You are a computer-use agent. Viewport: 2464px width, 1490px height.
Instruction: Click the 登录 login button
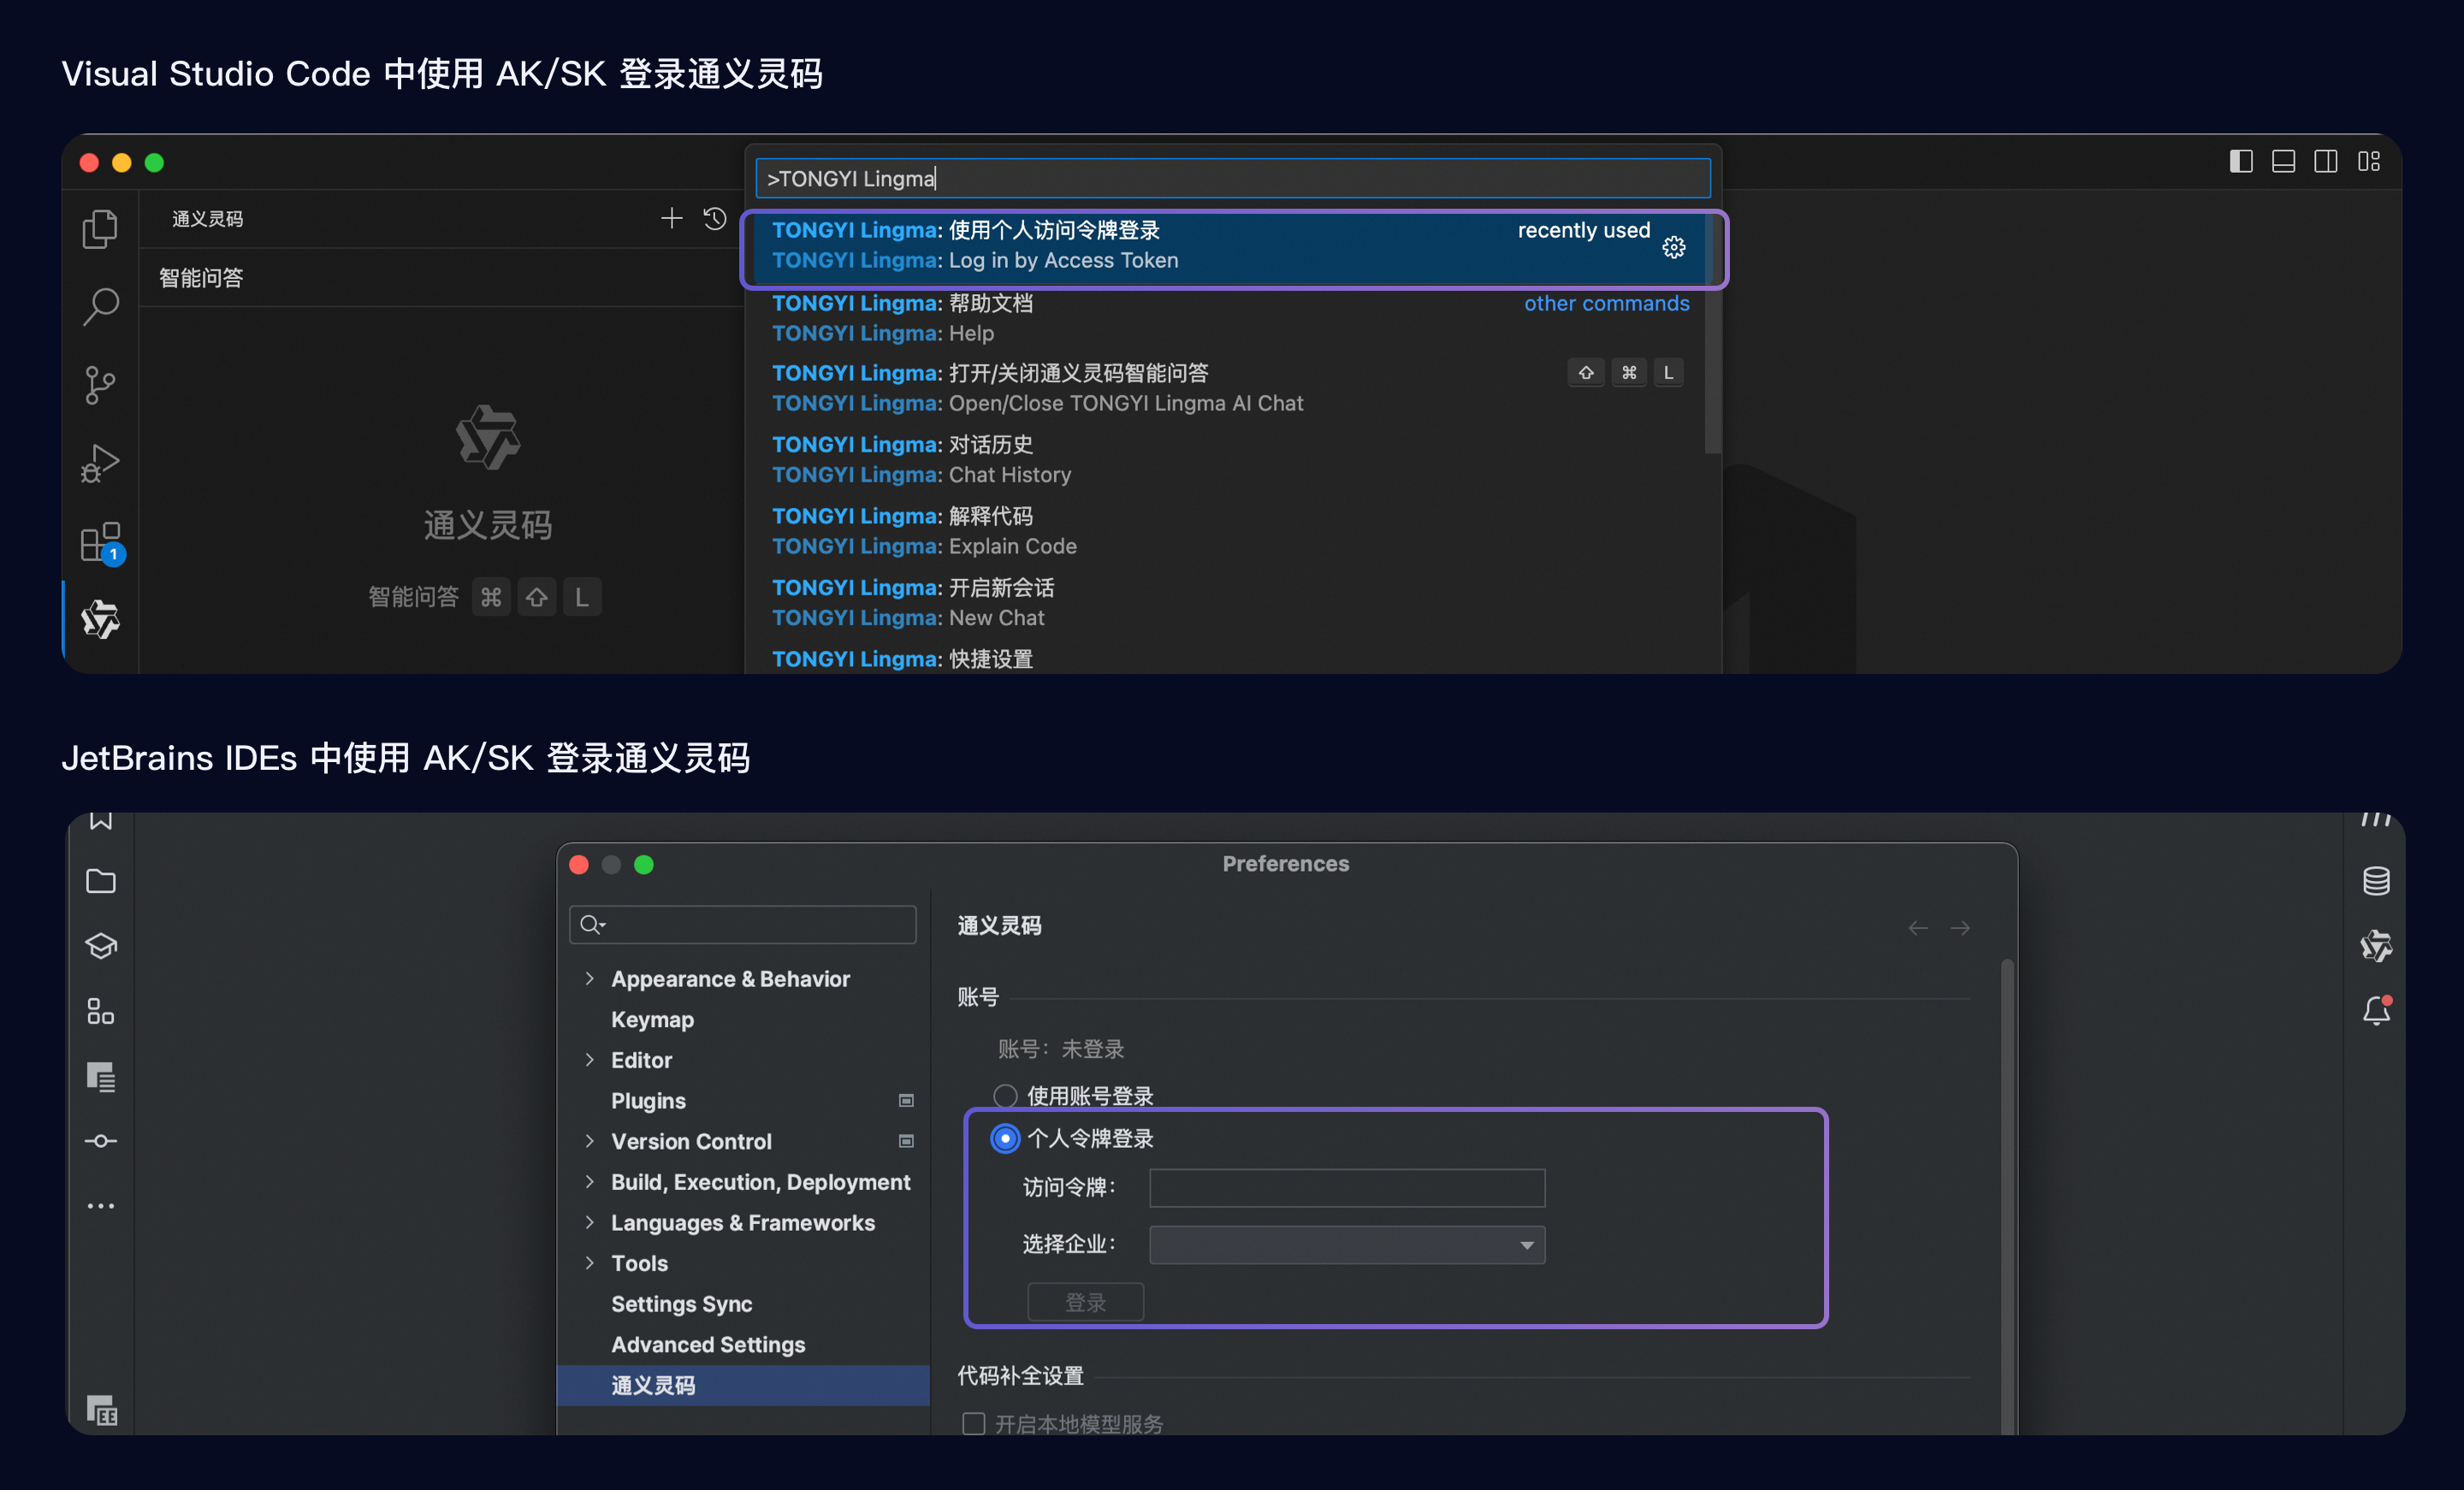tap(1085, 1302)
